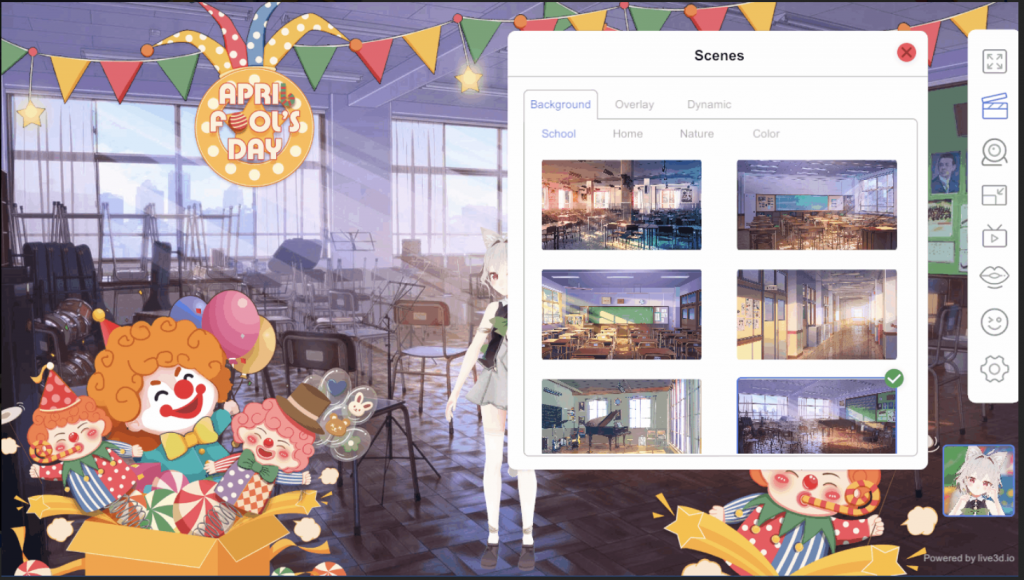Open webcam settings icon in sidebar
The image size is (1024, 580).
pyautogui.click(x=994, y=152)
